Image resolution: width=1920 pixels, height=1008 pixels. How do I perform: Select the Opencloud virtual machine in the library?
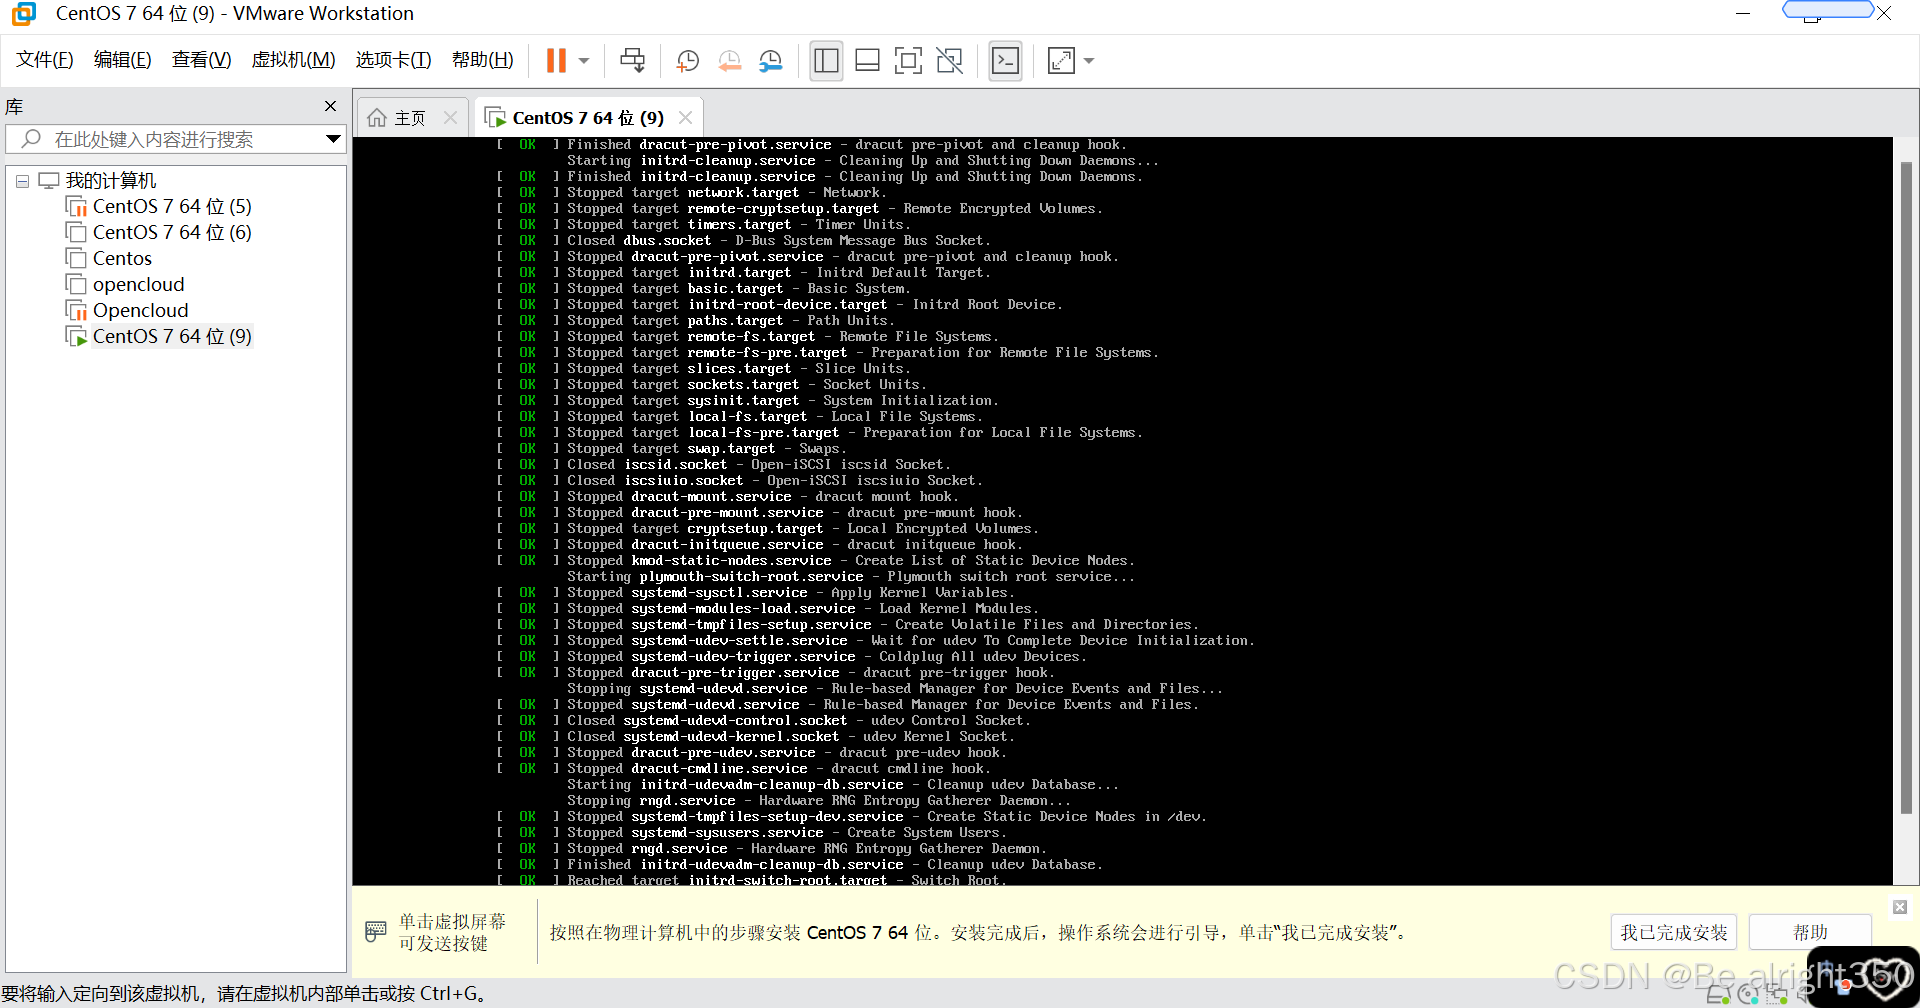[x=140, y=310]
